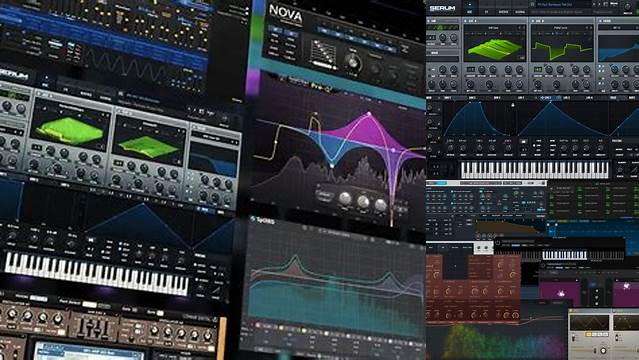639x360 pixels.
Task: Switch to the MATRIX tab in top-right Serum
Action: (x=503, y=12)
